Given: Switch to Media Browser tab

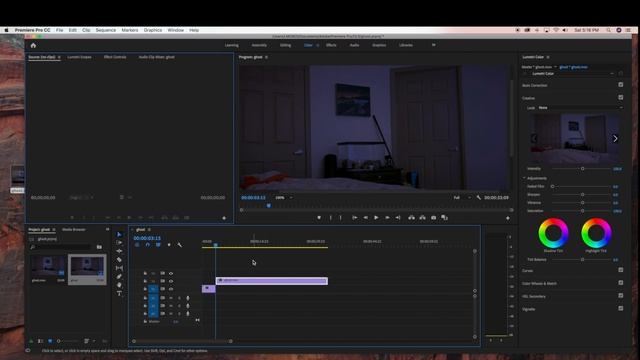Looking at the screenshot, I should (x=74, y=229).
